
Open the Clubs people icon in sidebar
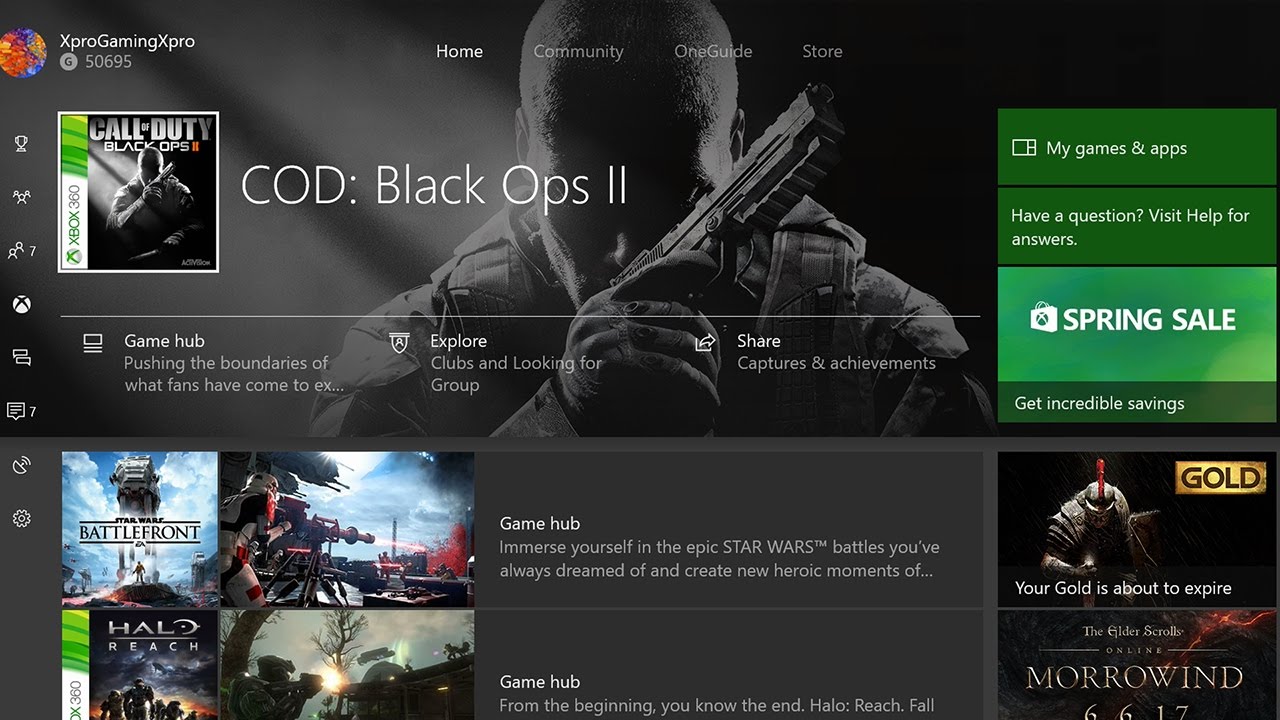pyautogui.click(x=21, y=197)
